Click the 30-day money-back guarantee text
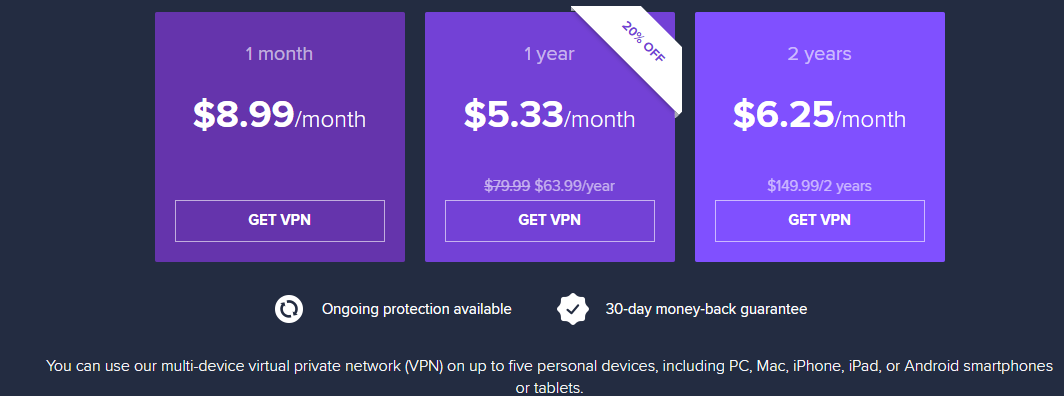 click(706, 309)
